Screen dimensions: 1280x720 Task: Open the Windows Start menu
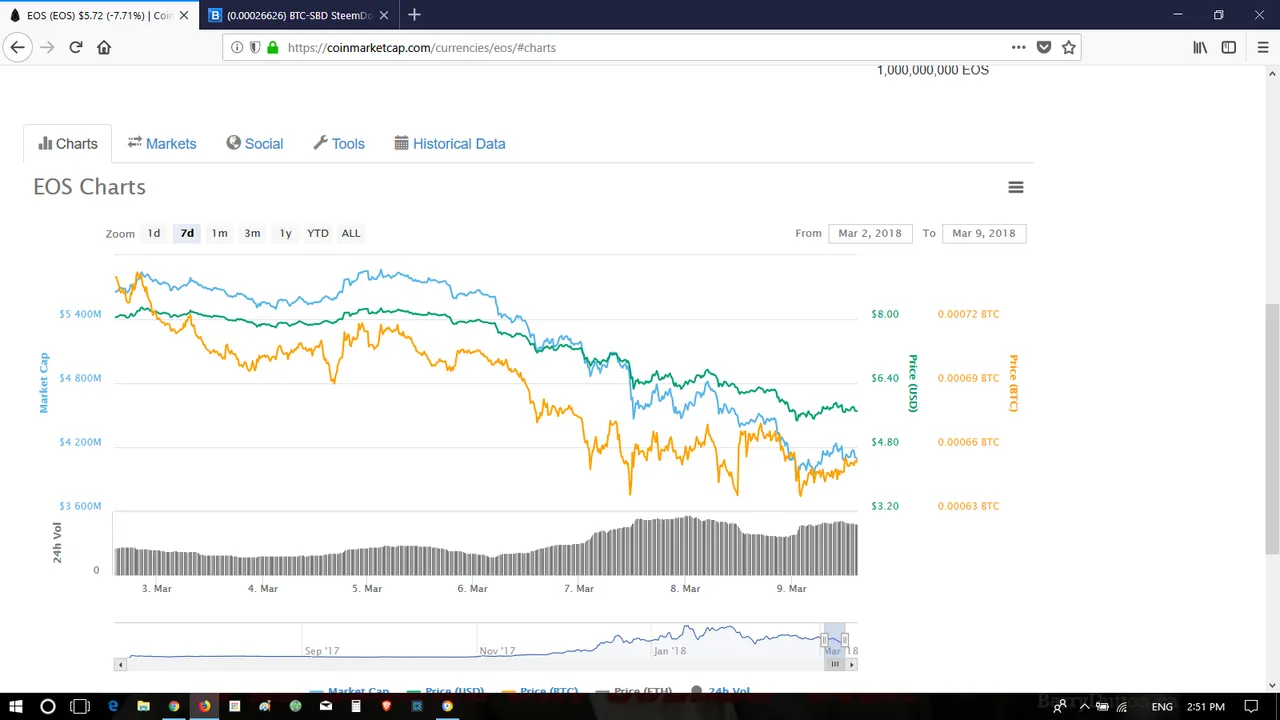[16, 706]
